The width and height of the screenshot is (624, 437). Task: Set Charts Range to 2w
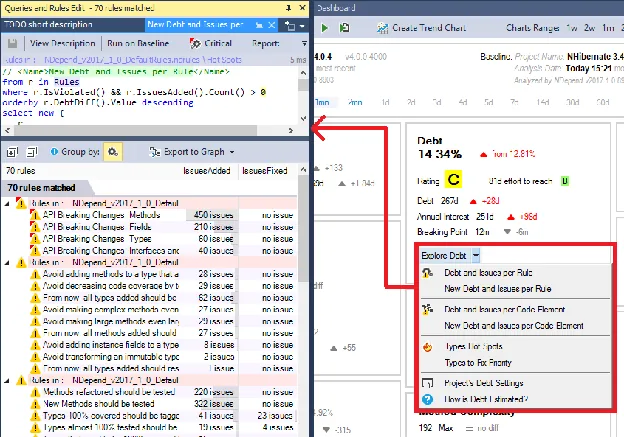pyautogui.click(x=589, y=28)
